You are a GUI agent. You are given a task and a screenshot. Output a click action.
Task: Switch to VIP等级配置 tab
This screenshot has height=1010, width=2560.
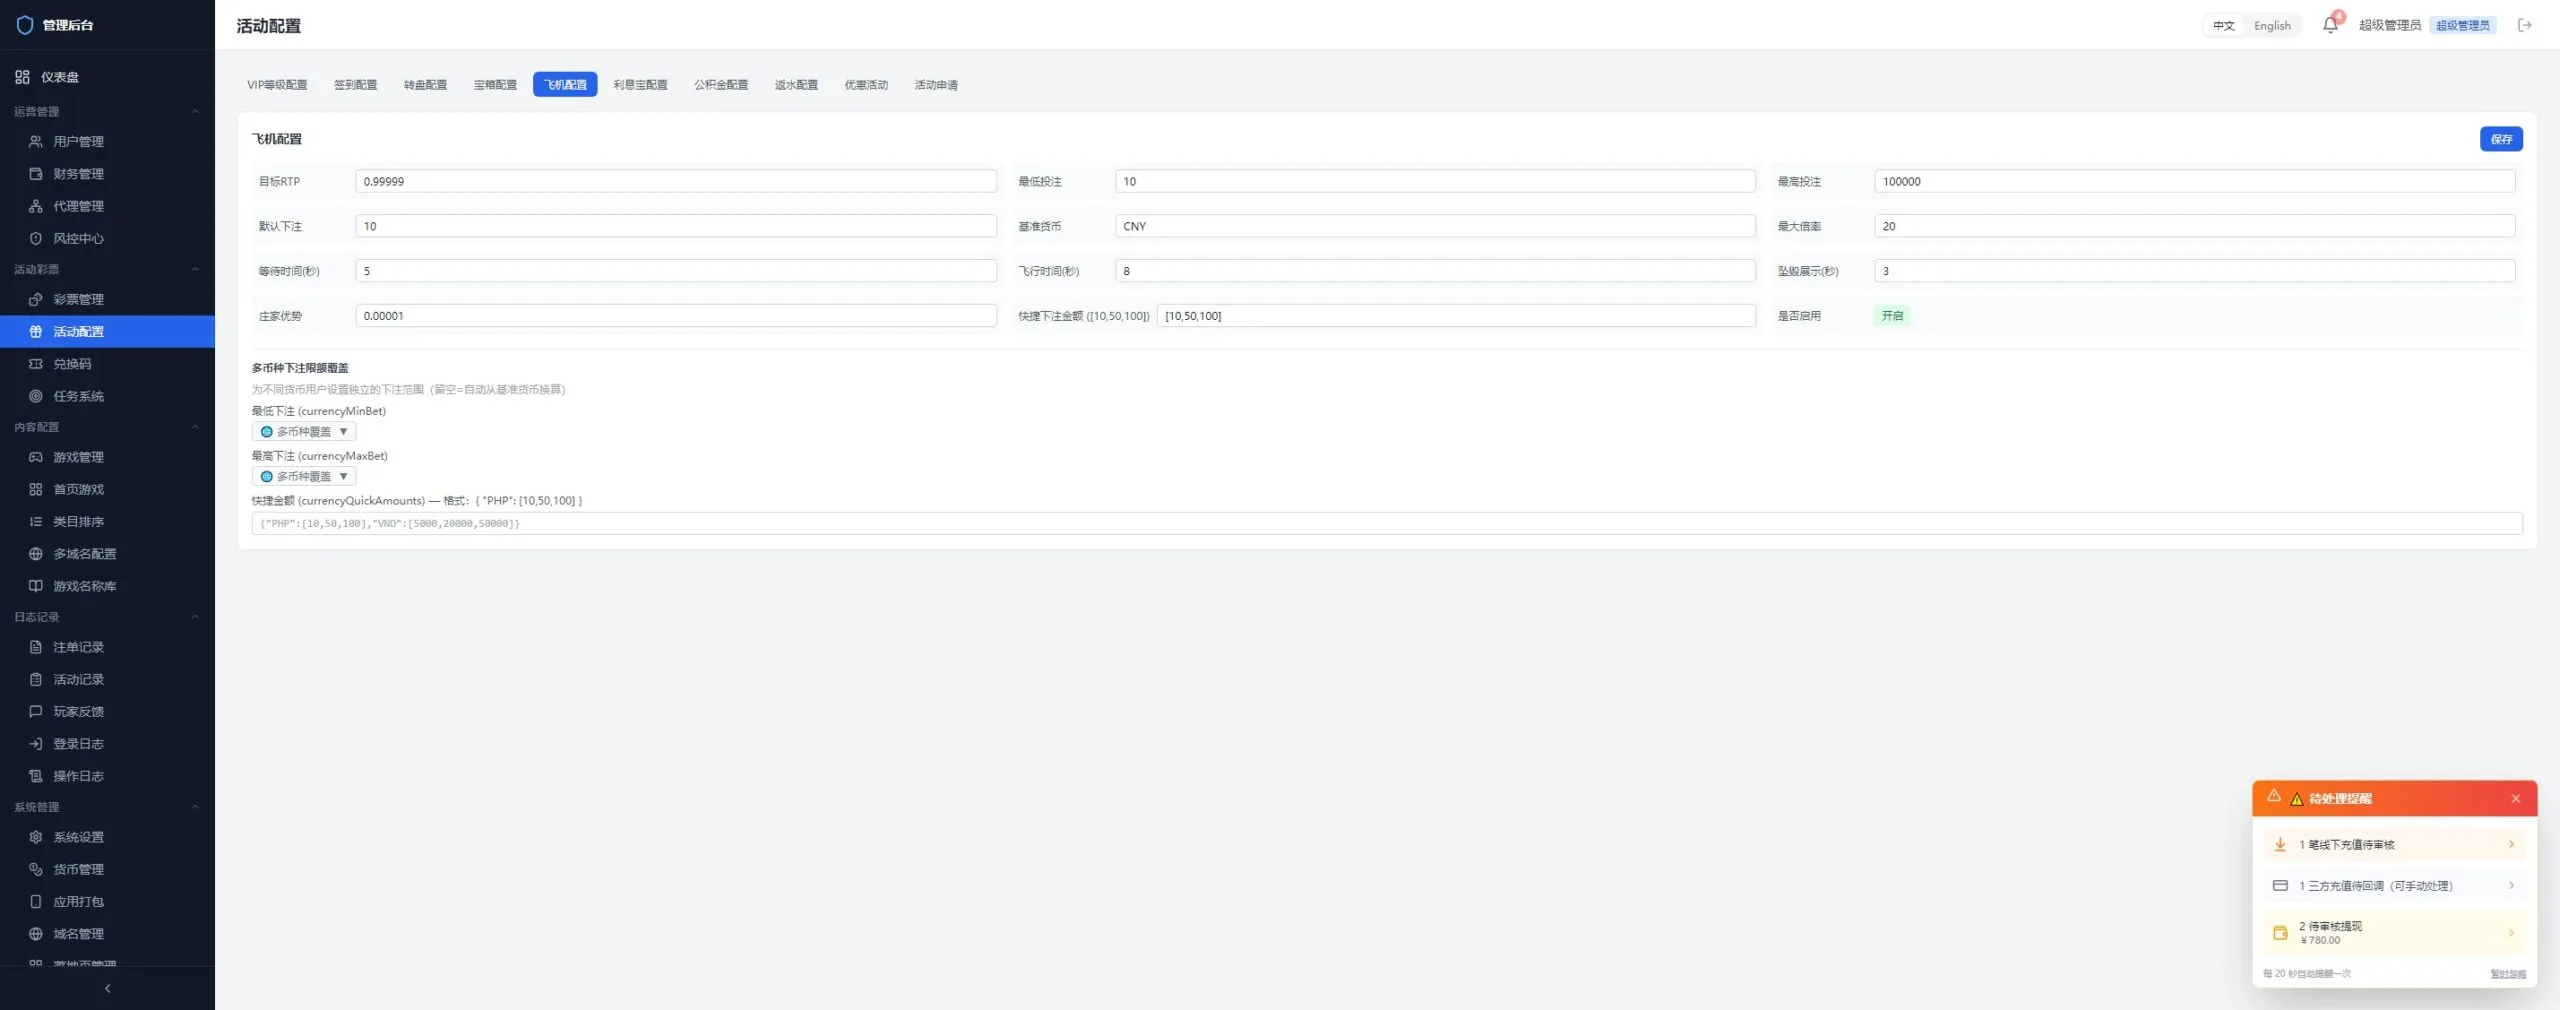(277, 85)
